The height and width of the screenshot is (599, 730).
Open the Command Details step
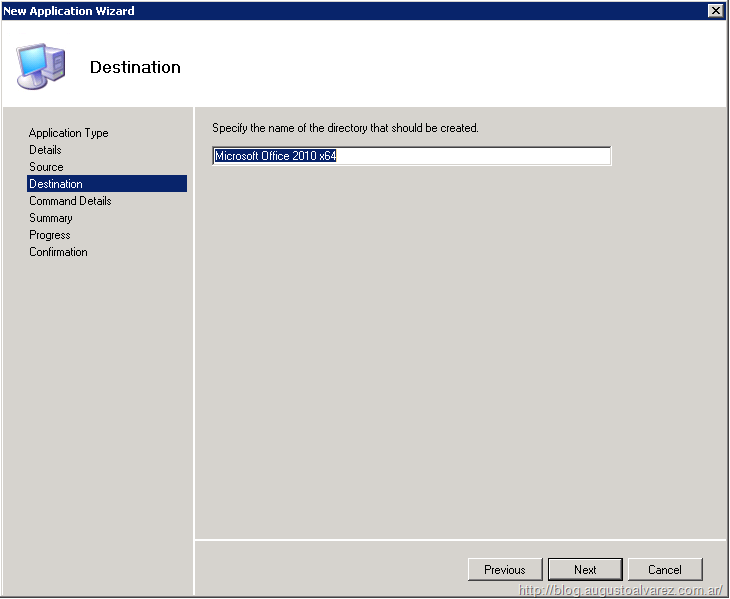70,201
